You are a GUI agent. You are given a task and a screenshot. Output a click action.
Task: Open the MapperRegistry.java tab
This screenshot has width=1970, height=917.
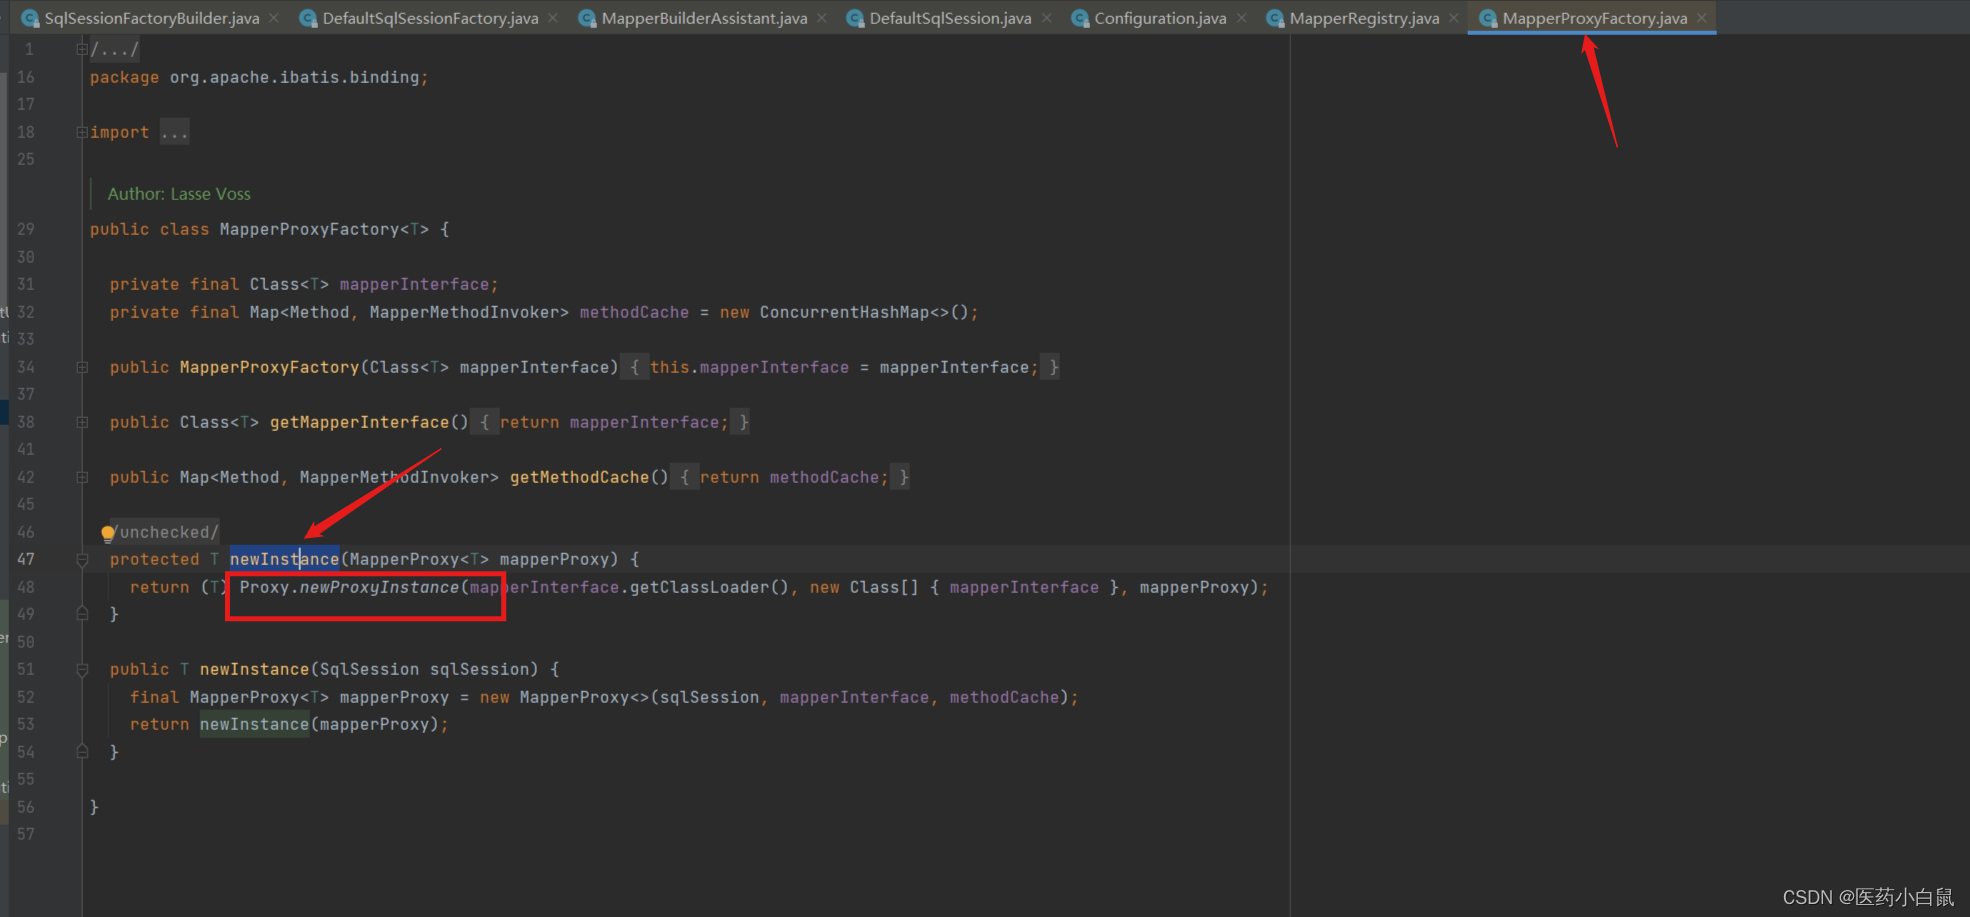point(1364,18)
